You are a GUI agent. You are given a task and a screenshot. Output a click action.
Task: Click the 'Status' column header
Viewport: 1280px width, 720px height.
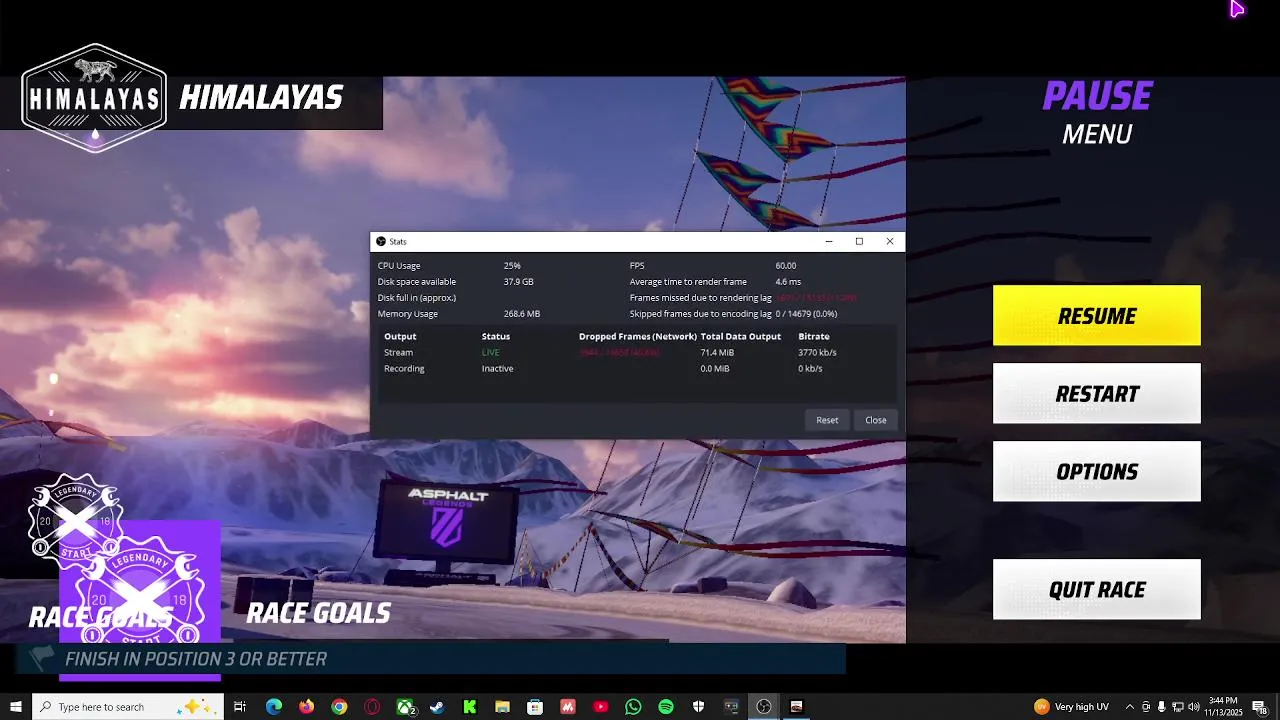pyautogui.click(x=496, y=337)
